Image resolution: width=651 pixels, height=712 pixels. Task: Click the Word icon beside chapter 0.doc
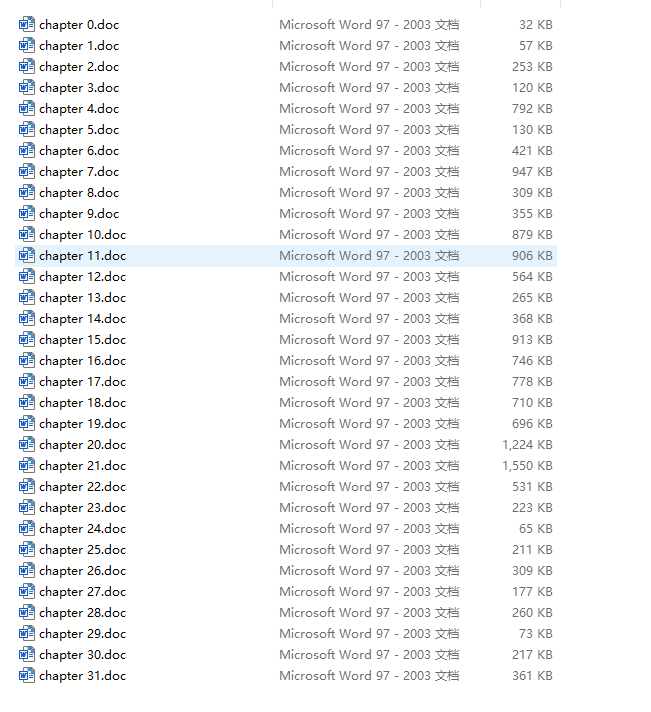pos(27,25)
